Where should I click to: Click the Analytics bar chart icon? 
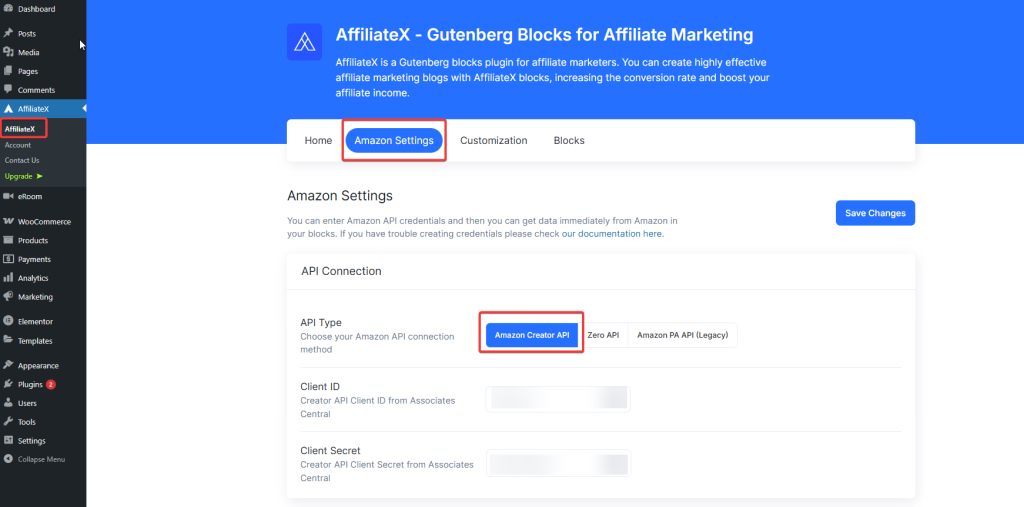click(x=8, y=278)
